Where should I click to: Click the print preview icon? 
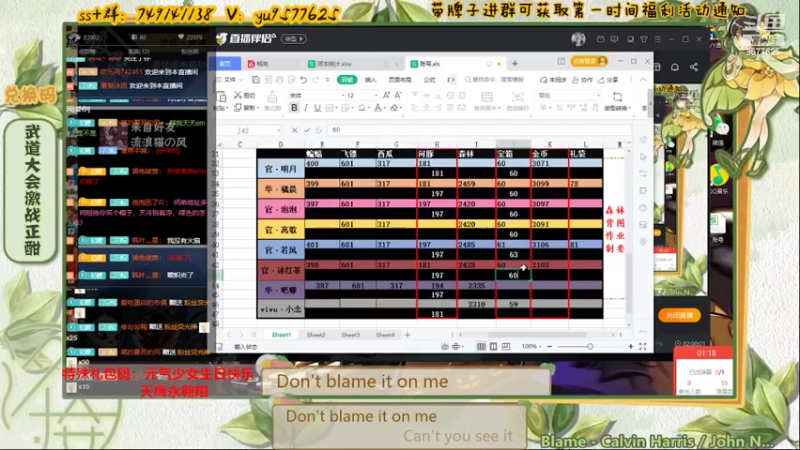click(x=292, y=80)
